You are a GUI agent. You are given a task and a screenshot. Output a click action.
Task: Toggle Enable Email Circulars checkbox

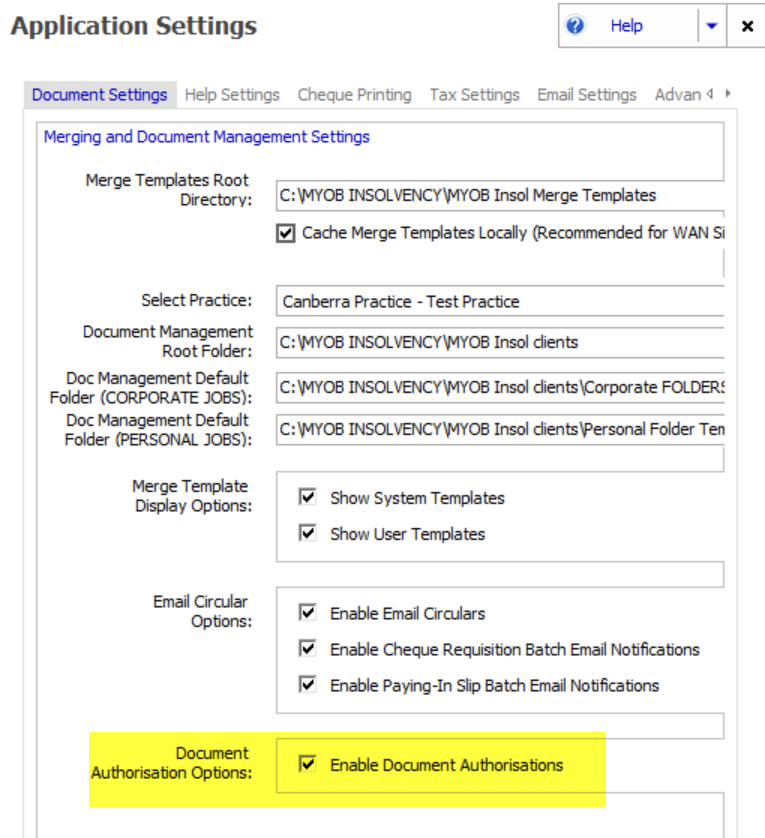(309, 614)
